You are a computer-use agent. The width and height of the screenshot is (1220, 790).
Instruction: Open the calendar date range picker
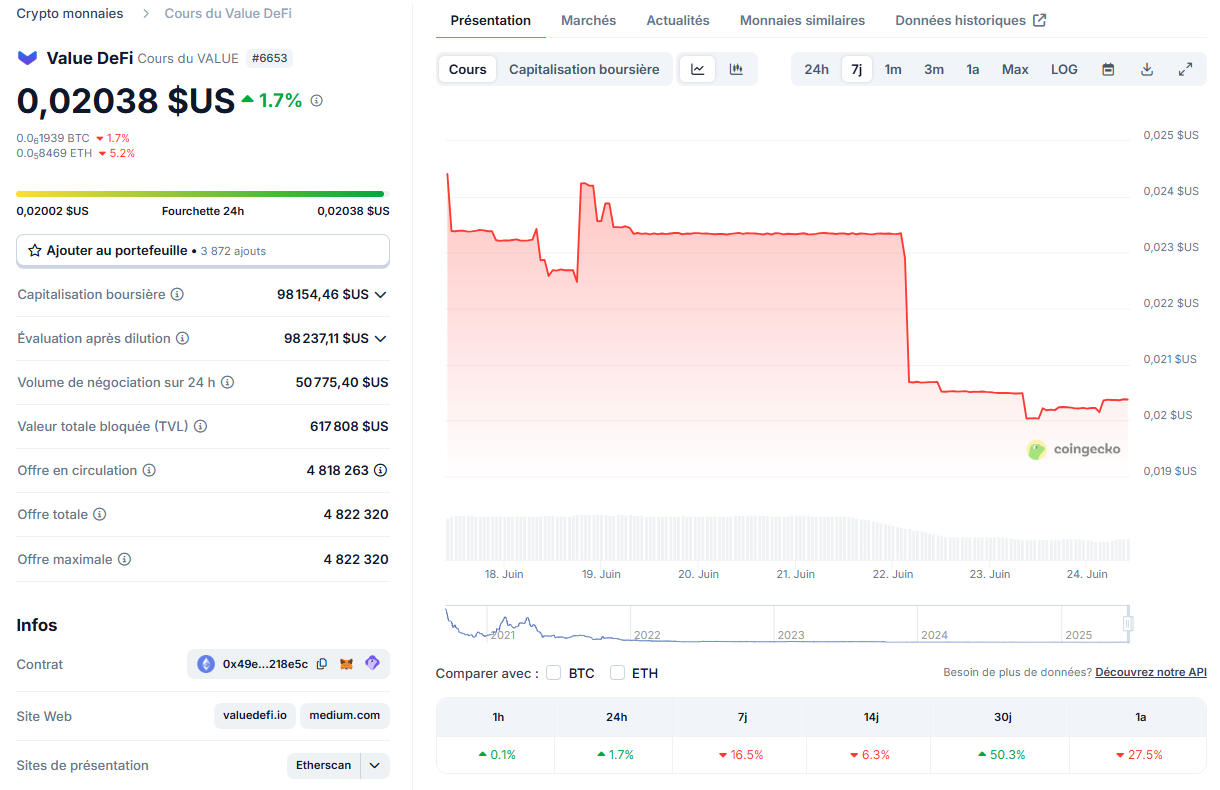1108,69
